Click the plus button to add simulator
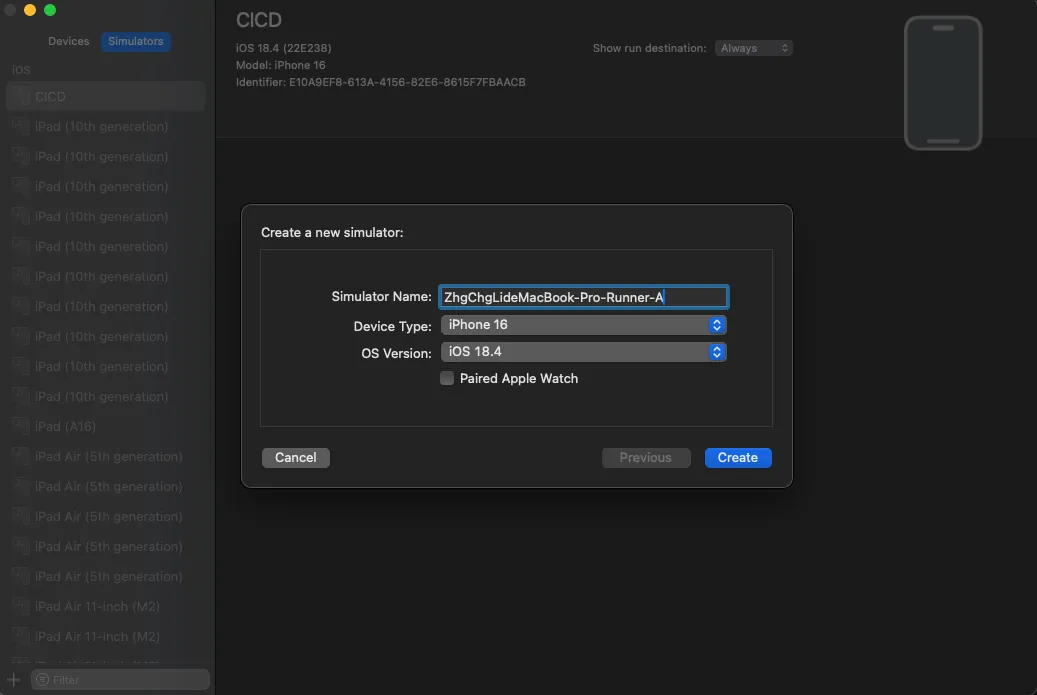Viewport: 1037px width, 695px height. [x=13, y=680]
